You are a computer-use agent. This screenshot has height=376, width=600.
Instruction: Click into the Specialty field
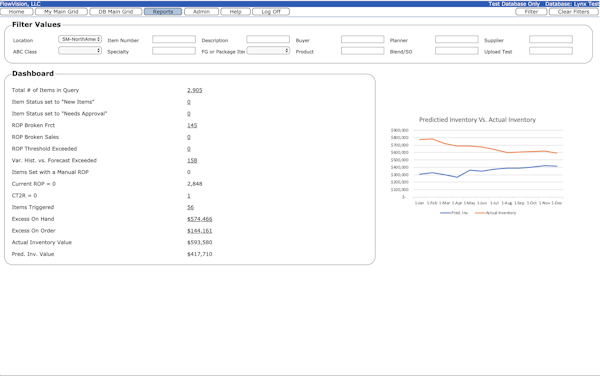pos(174,50)
